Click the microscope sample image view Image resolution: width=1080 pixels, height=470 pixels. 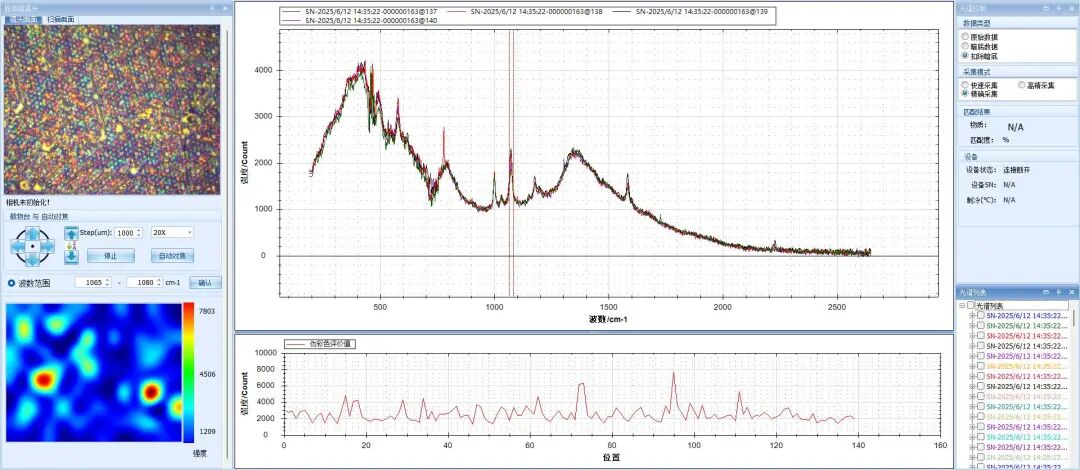(x=112, y=110)
